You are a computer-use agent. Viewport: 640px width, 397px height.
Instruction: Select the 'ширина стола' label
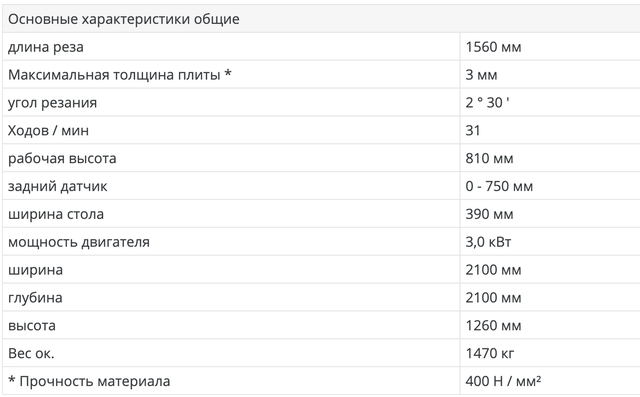(x=56, y=214)
